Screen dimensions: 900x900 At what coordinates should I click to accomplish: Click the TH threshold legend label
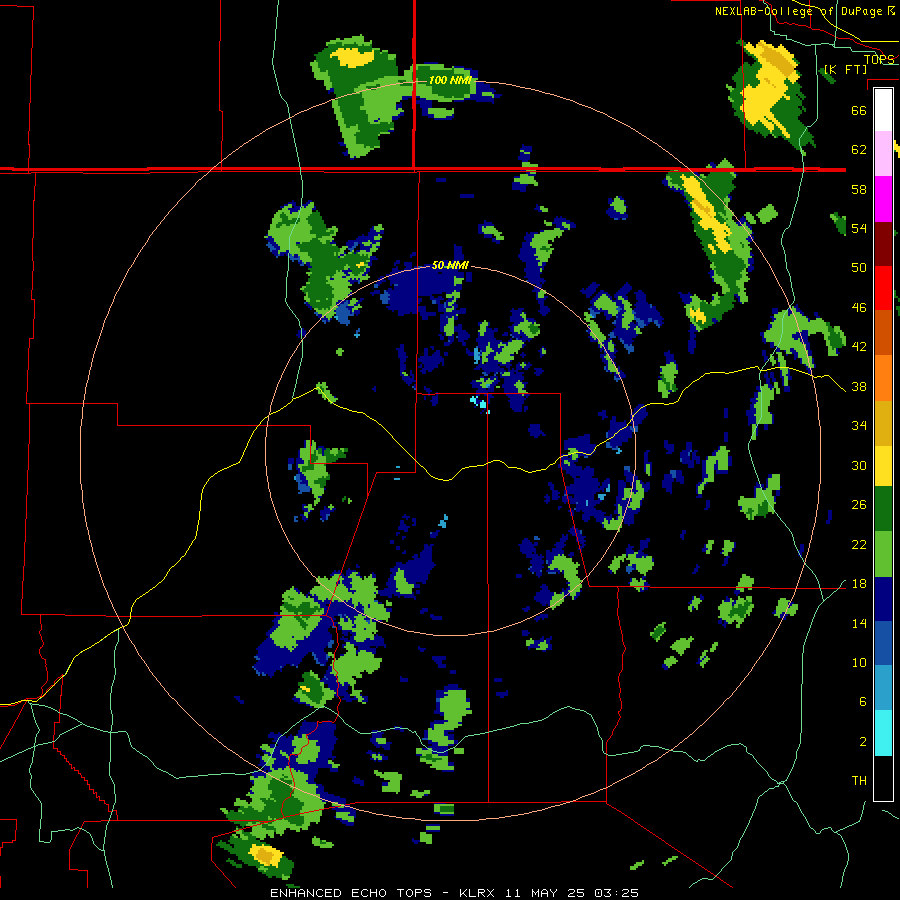[859, 781]
